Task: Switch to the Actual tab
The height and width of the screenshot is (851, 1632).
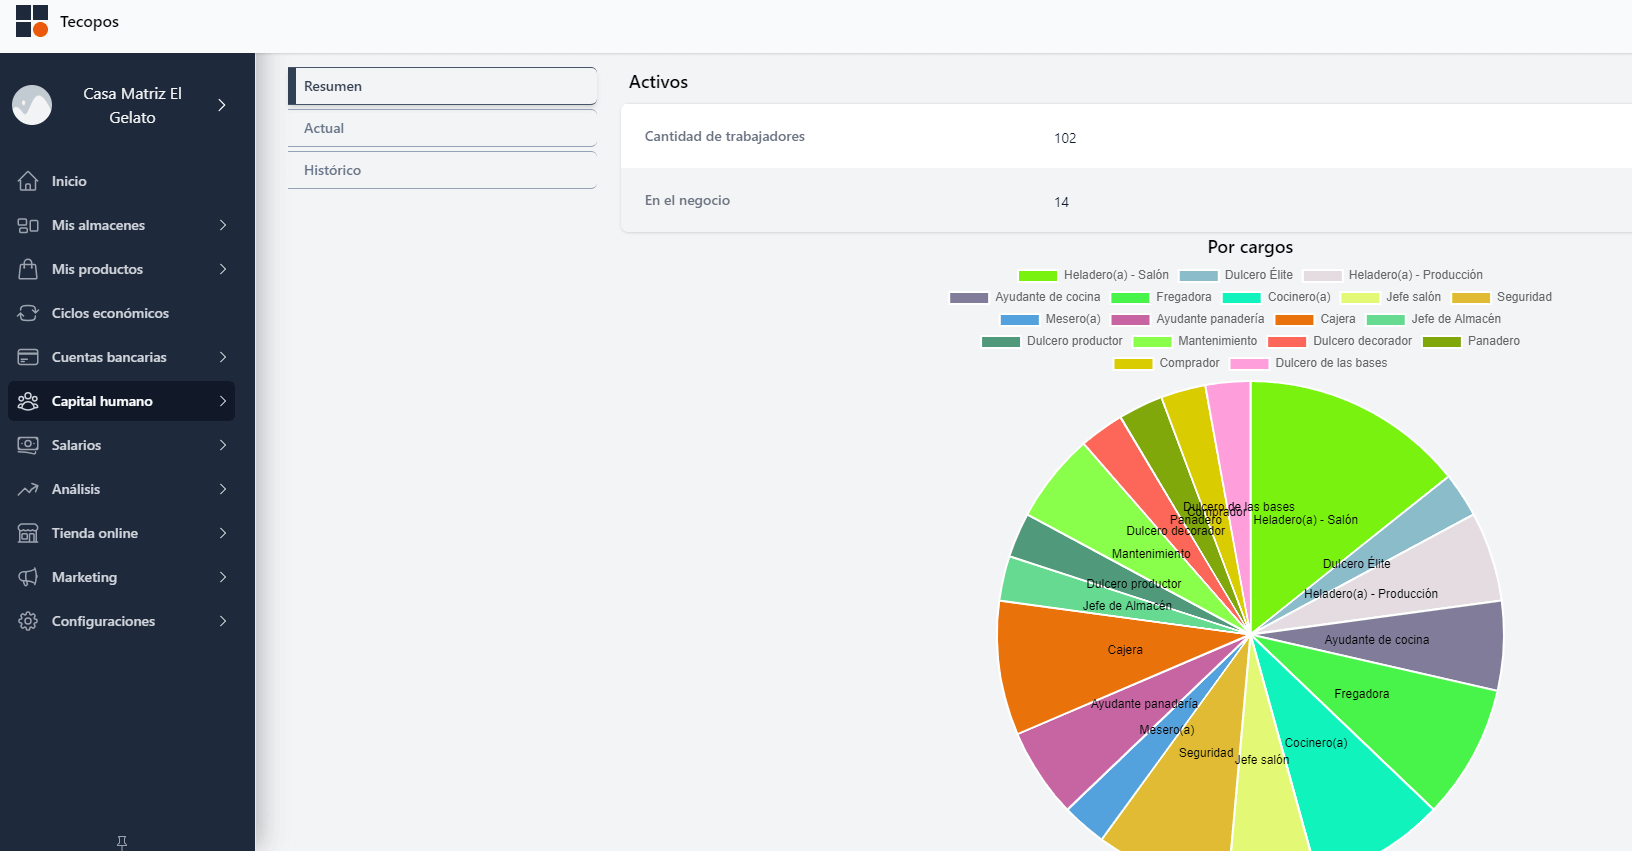Action: (x=442, y=128)
